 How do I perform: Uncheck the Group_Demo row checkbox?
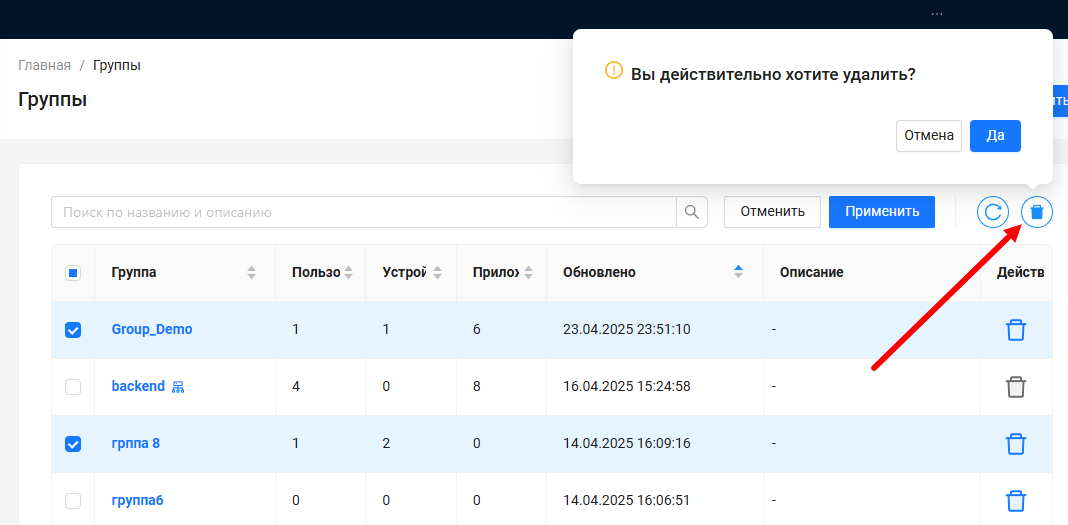pos(73,330)
